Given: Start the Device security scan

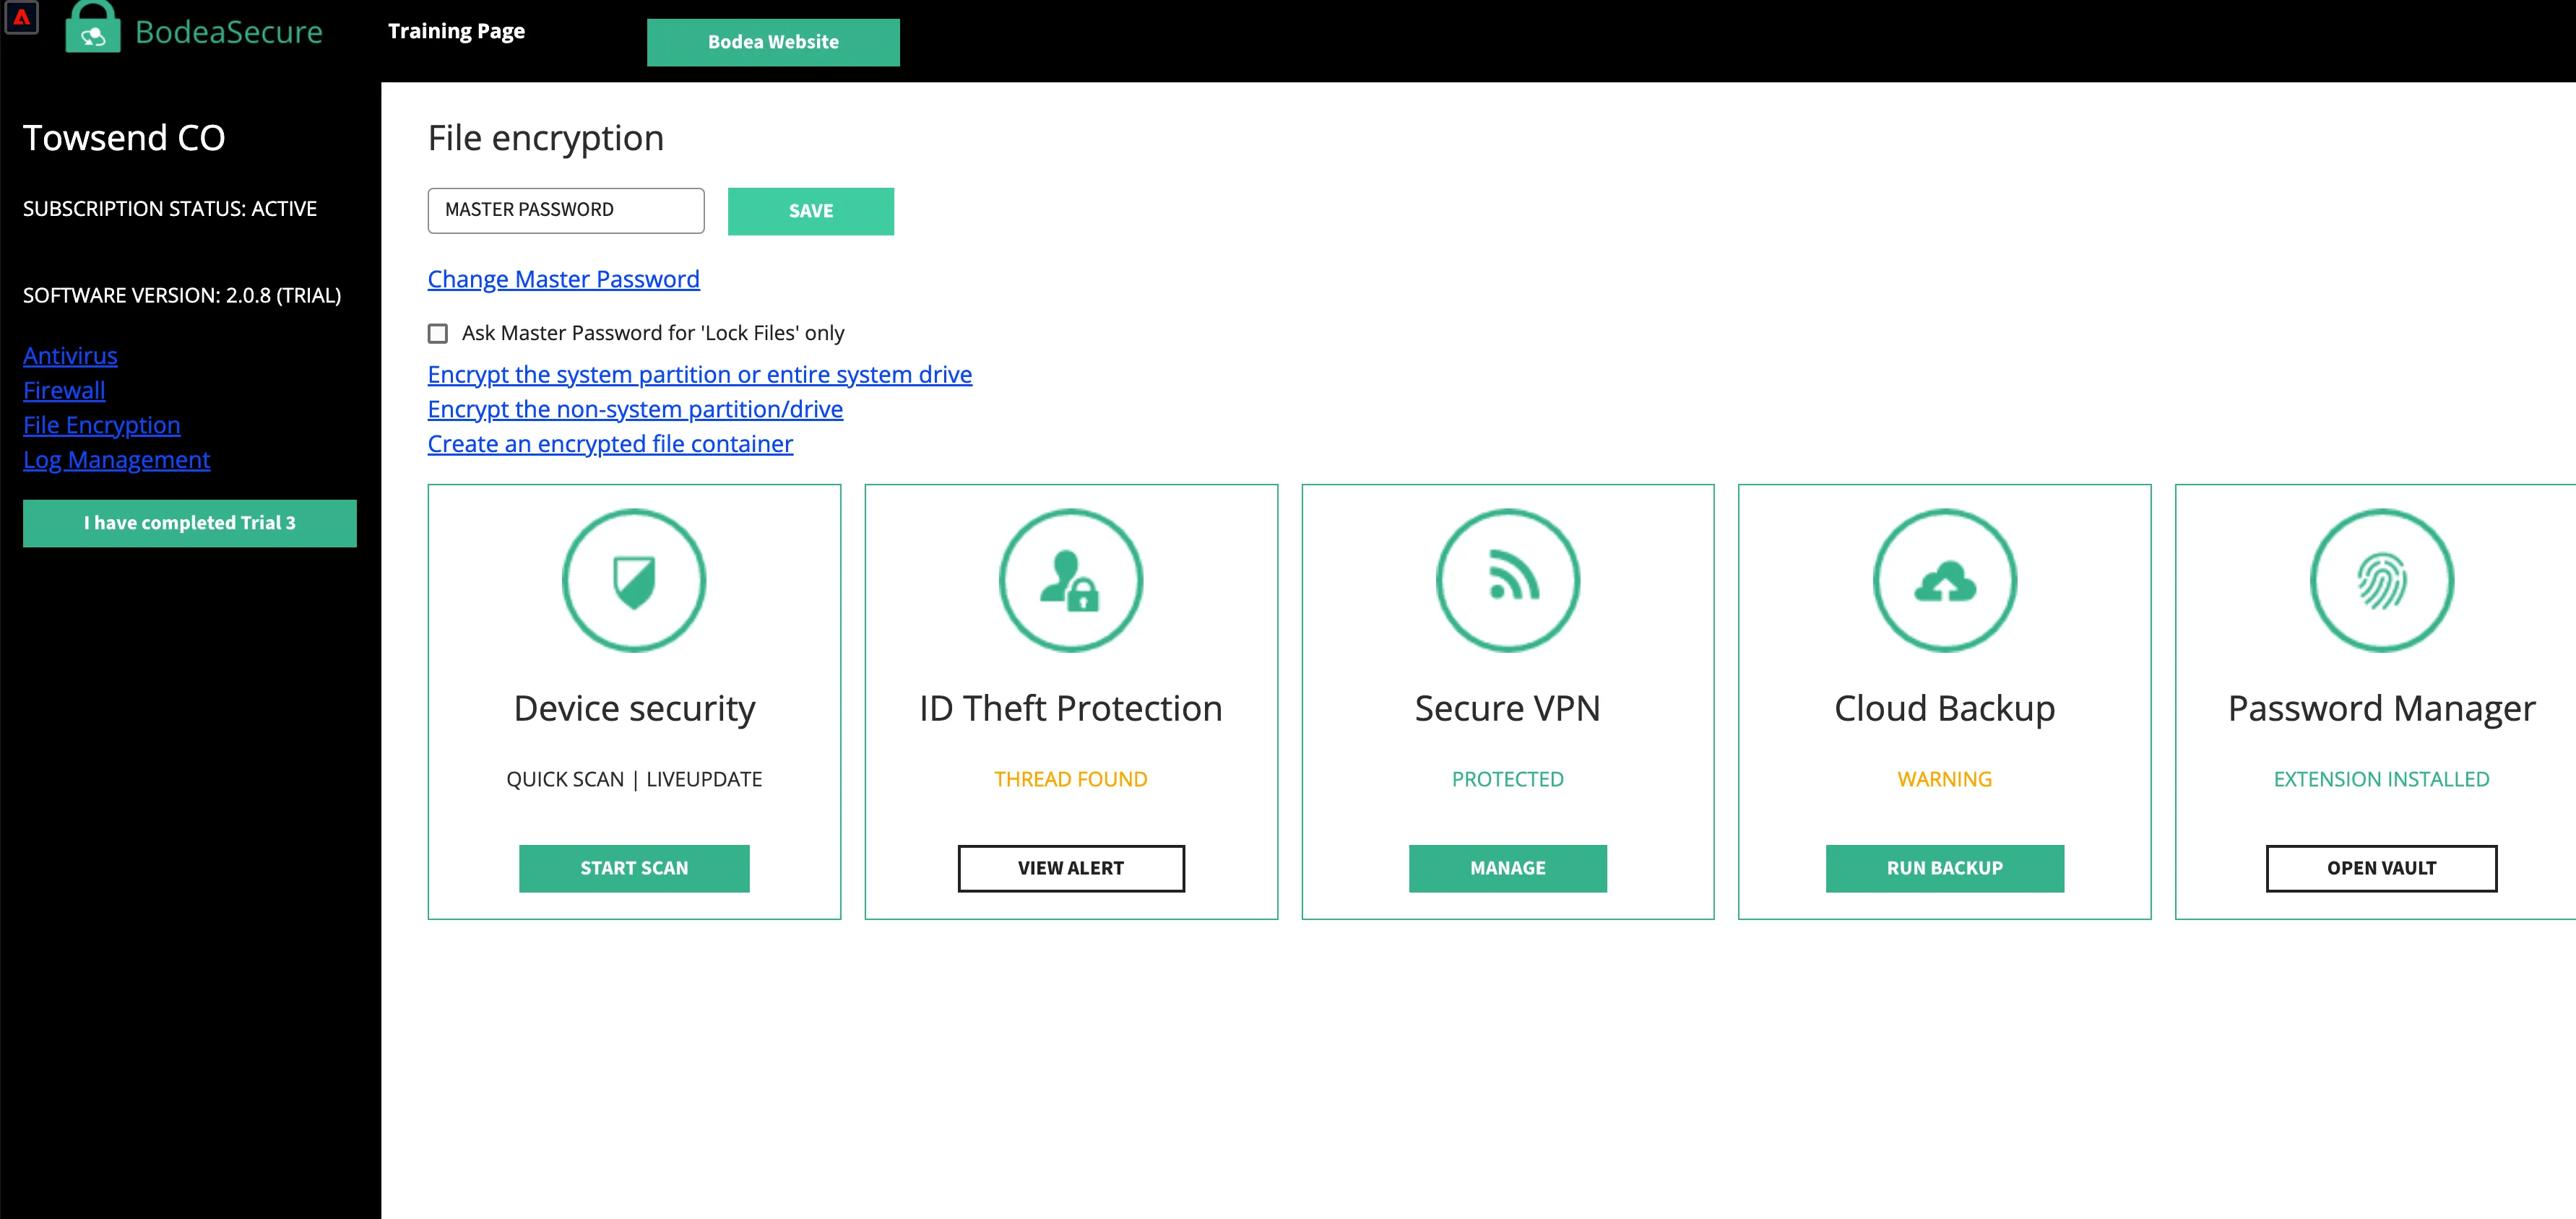Looking at the screenshot, I should pyautogui.click(x=634, y=868).
